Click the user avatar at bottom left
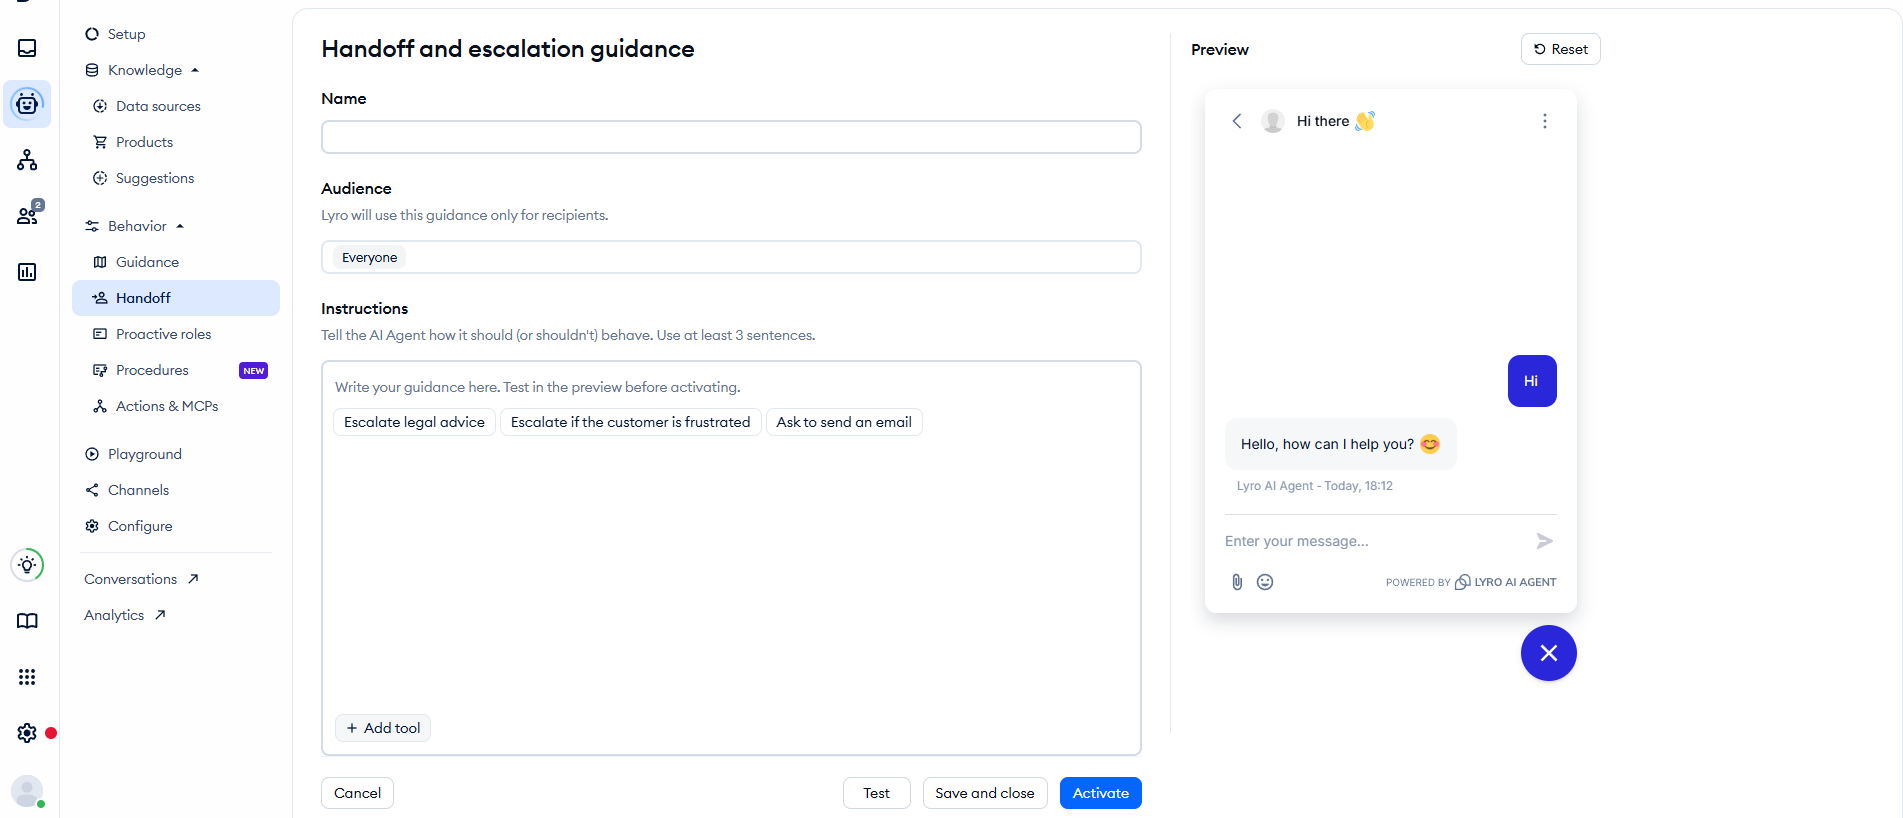 click(x=27, y=791)
